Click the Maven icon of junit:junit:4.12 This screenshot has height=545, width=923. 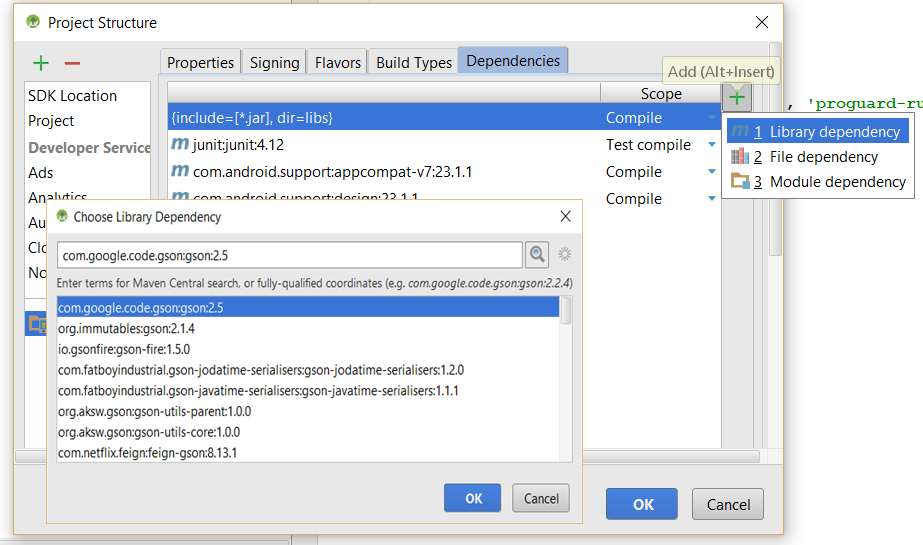[x=180, y=144]
